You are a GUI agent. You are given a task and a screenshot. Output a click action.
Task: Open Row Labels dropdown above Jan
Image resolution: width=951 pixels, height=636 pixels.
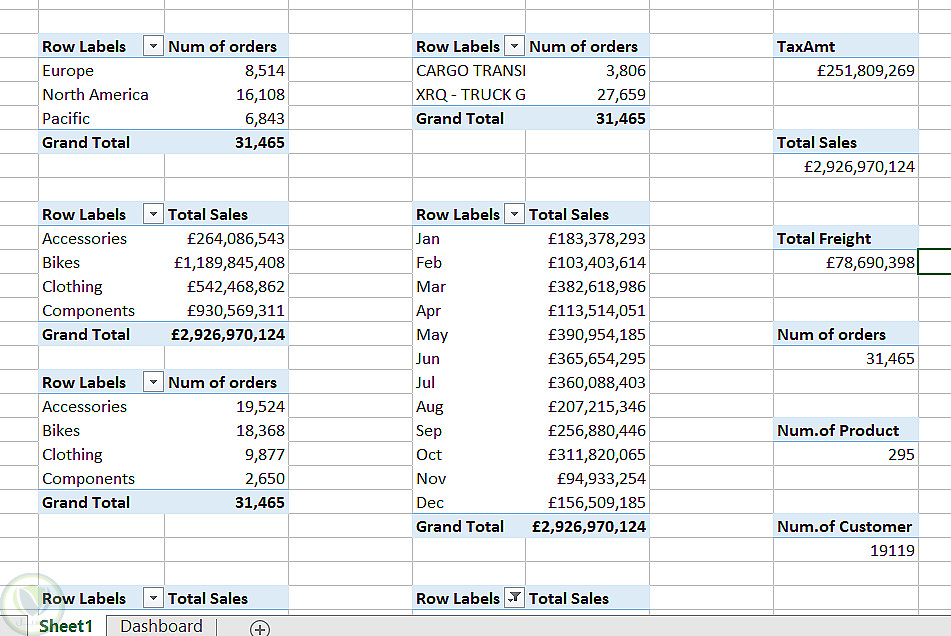click(x=514, y=214)
